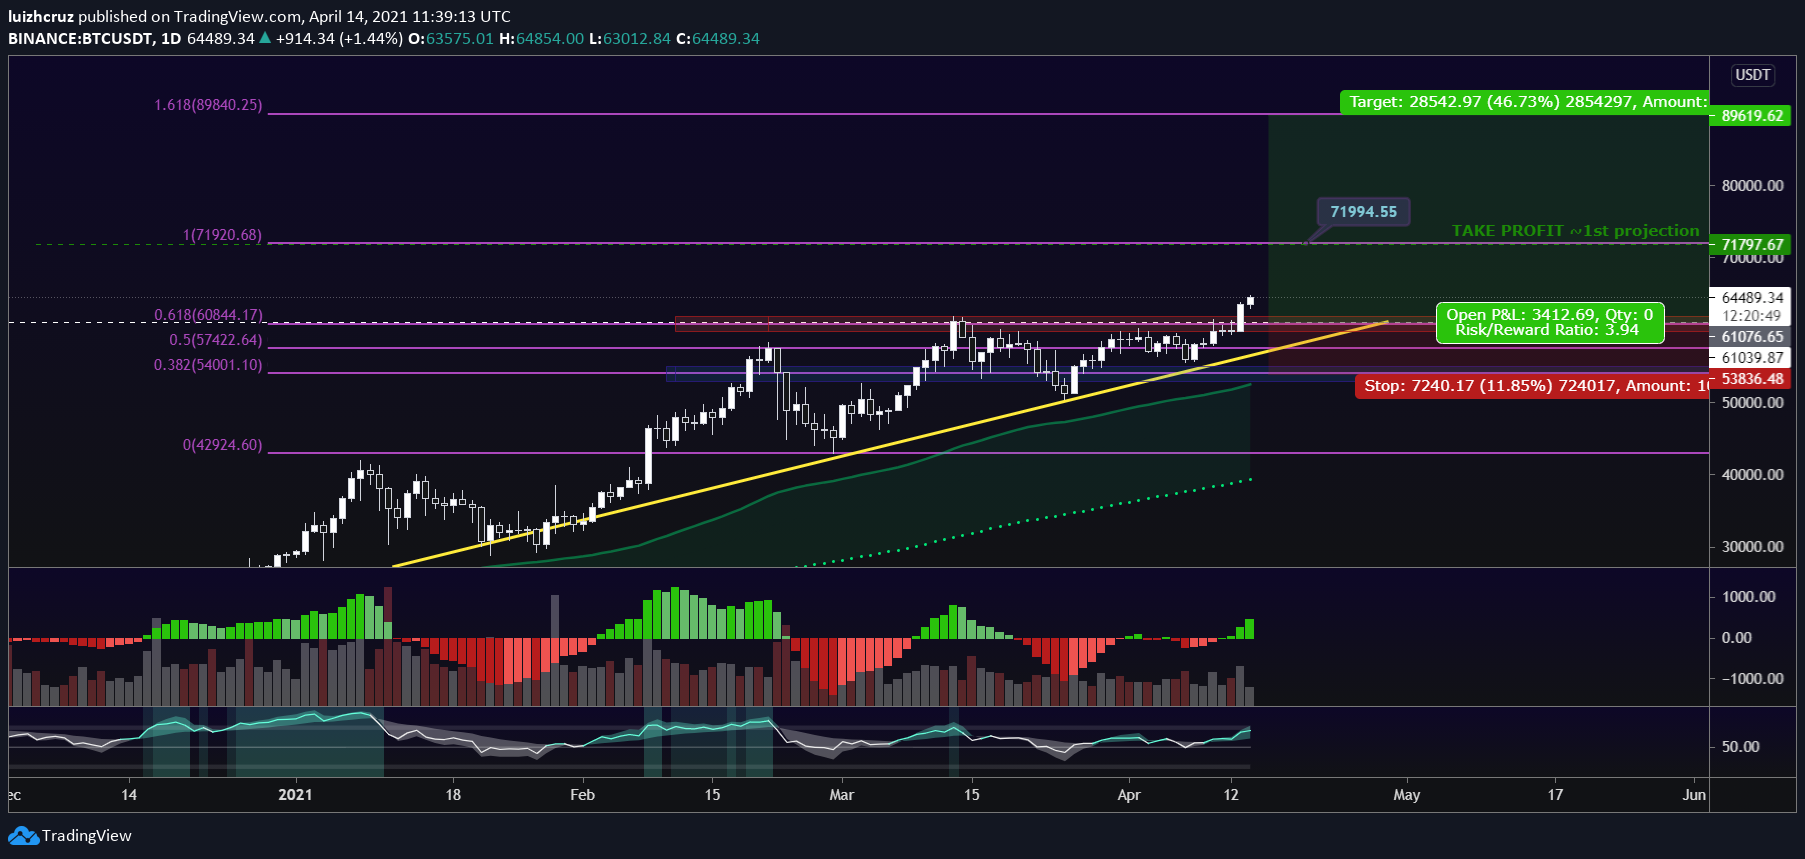The width and height of the screenshot is (1805, 859).
Task: Click the 30000.00 price axis label
Action: click(x=1752, y=547)
